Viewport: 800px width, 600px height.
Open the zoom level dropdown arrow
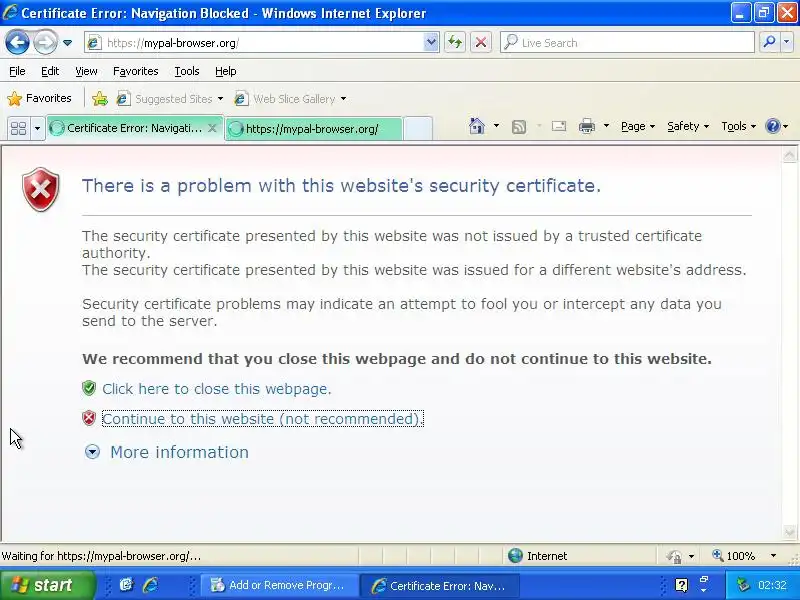coord(773,556)
